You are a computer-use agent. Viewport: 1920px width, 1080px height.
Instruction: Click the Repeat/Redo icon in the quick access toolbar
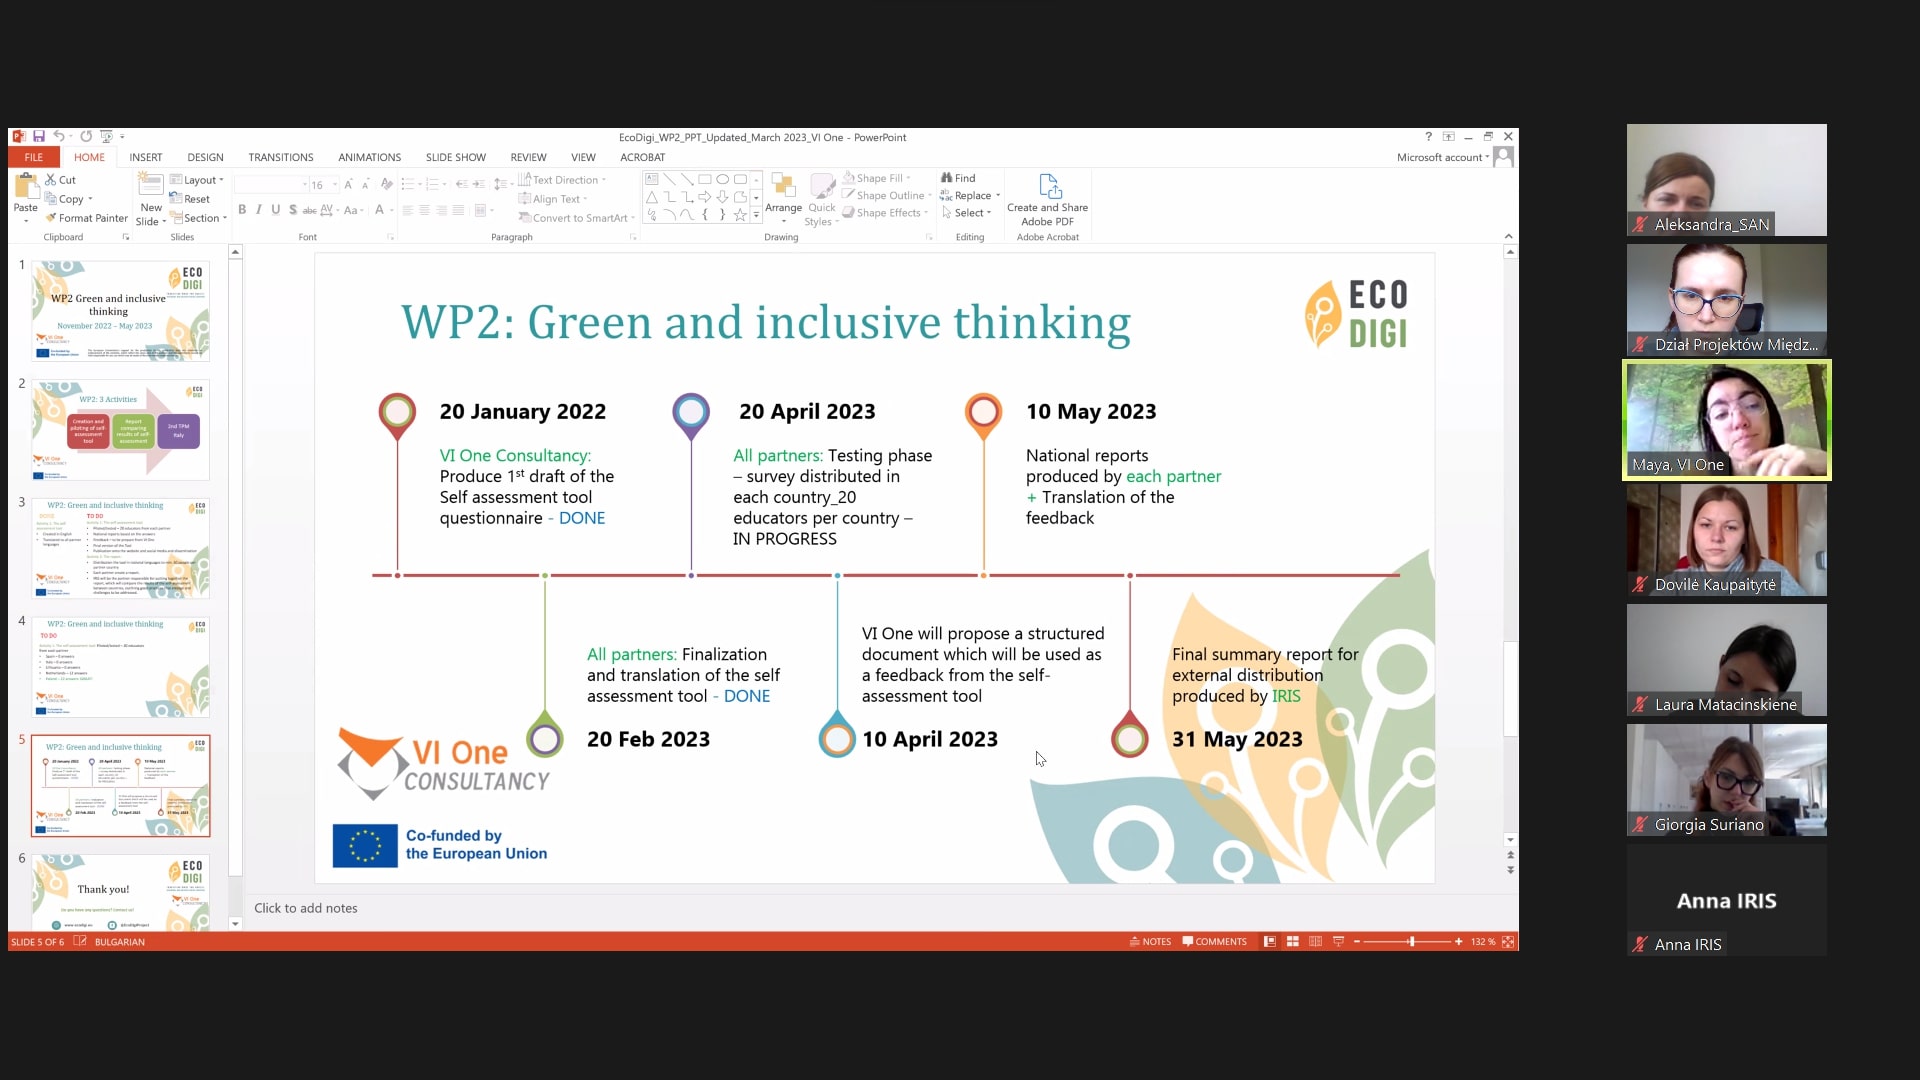[86, 137]
